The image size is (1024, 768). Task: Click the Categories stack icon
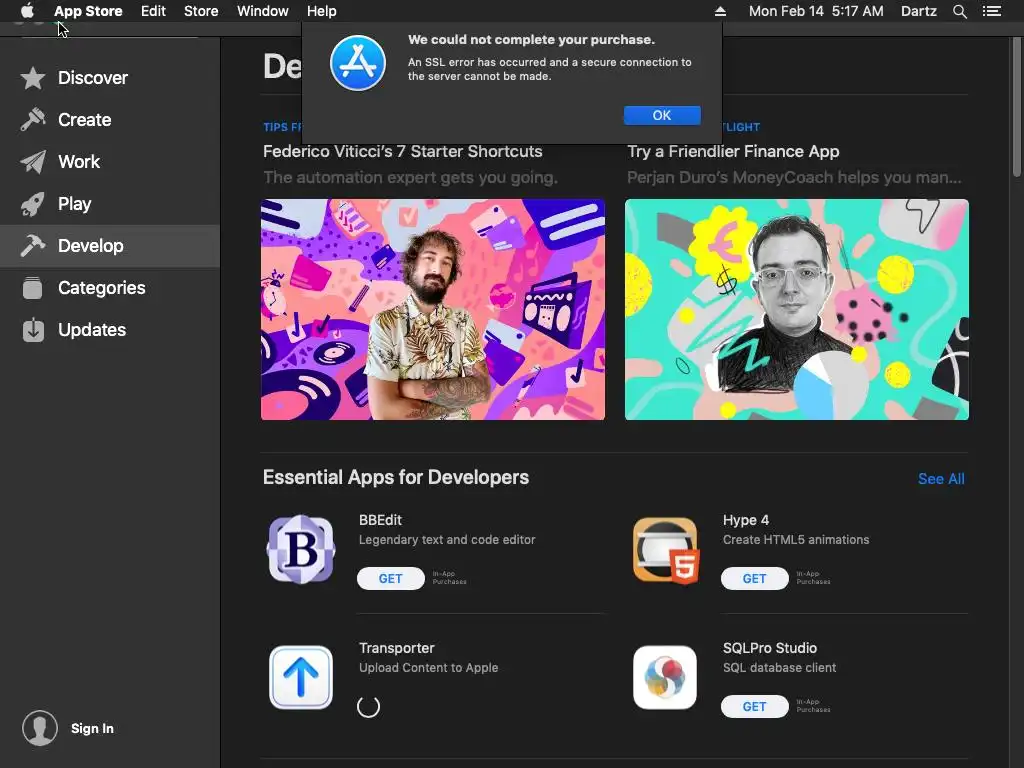tap(33, 287)
